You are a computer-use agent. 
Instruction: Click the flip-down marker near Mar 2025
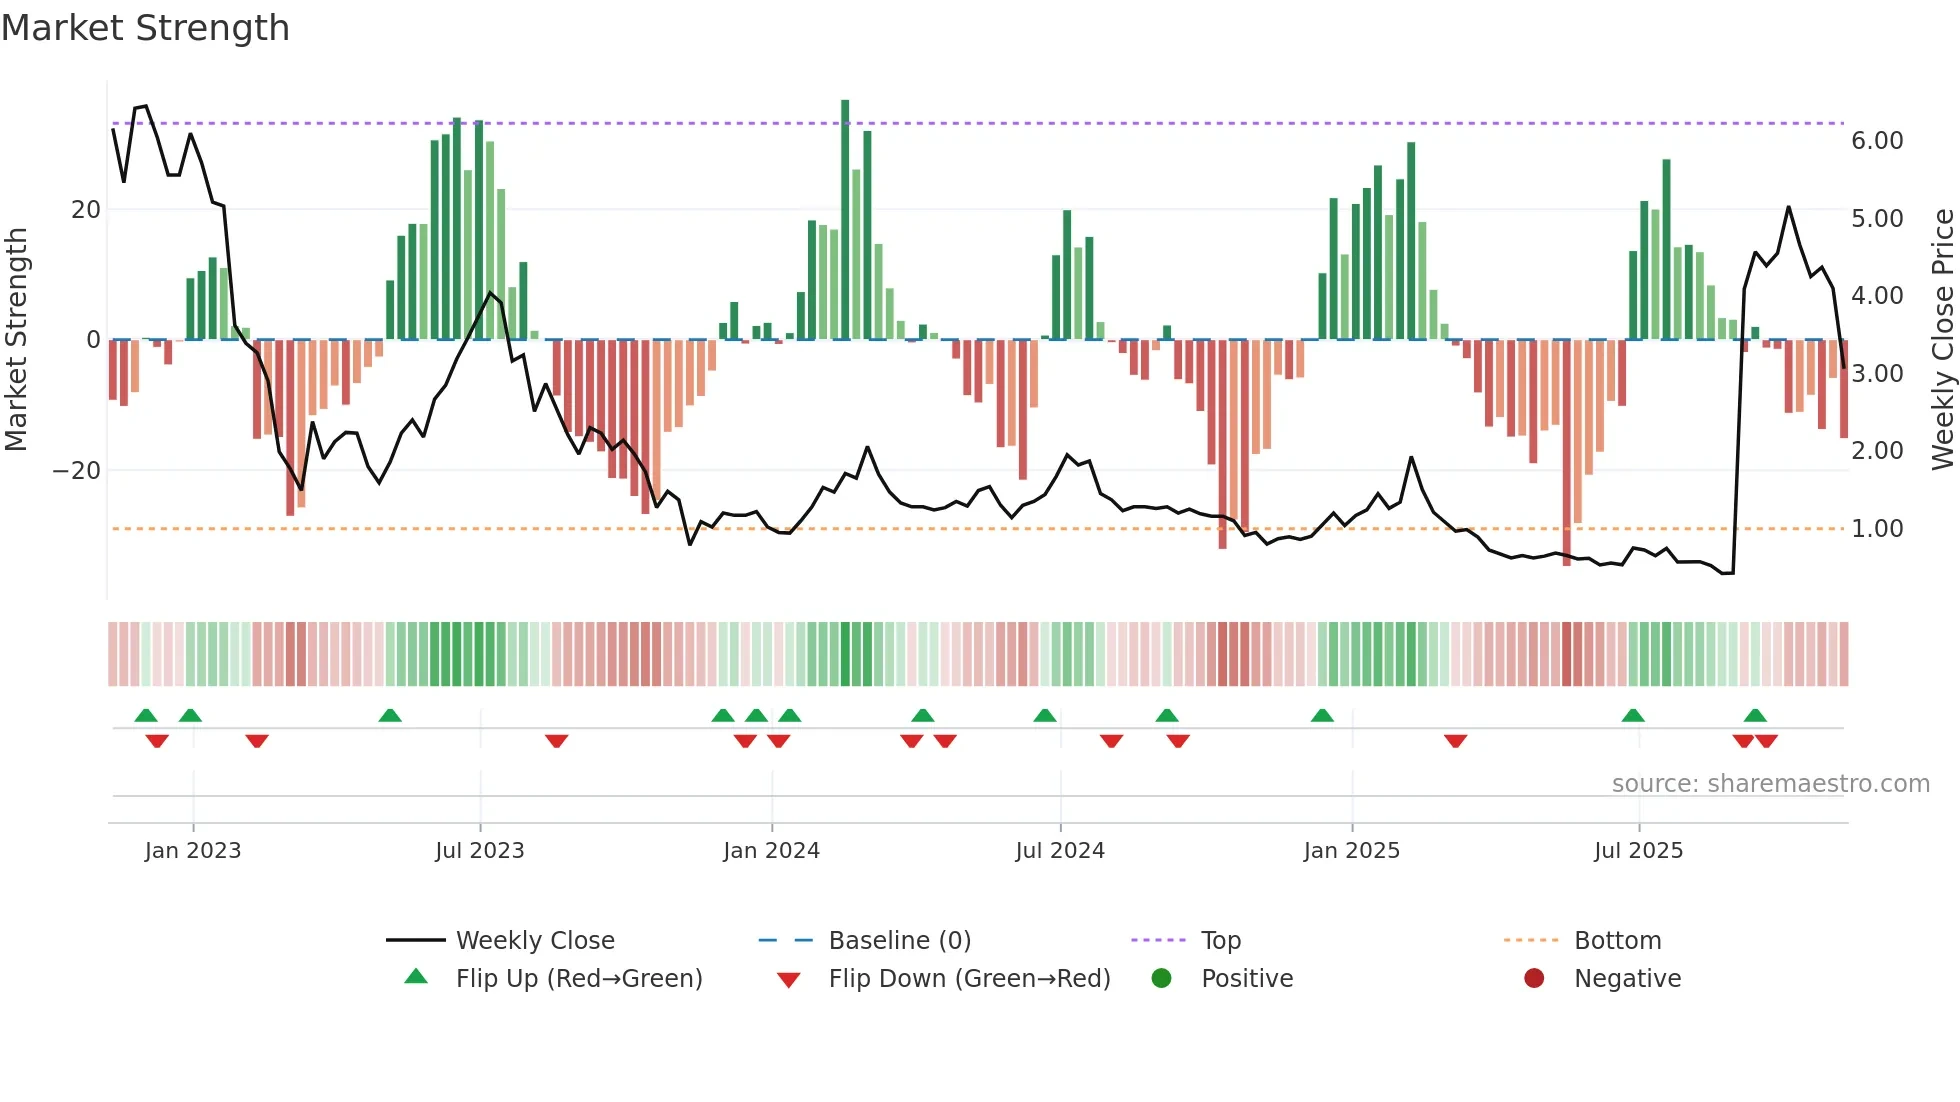1456,741
